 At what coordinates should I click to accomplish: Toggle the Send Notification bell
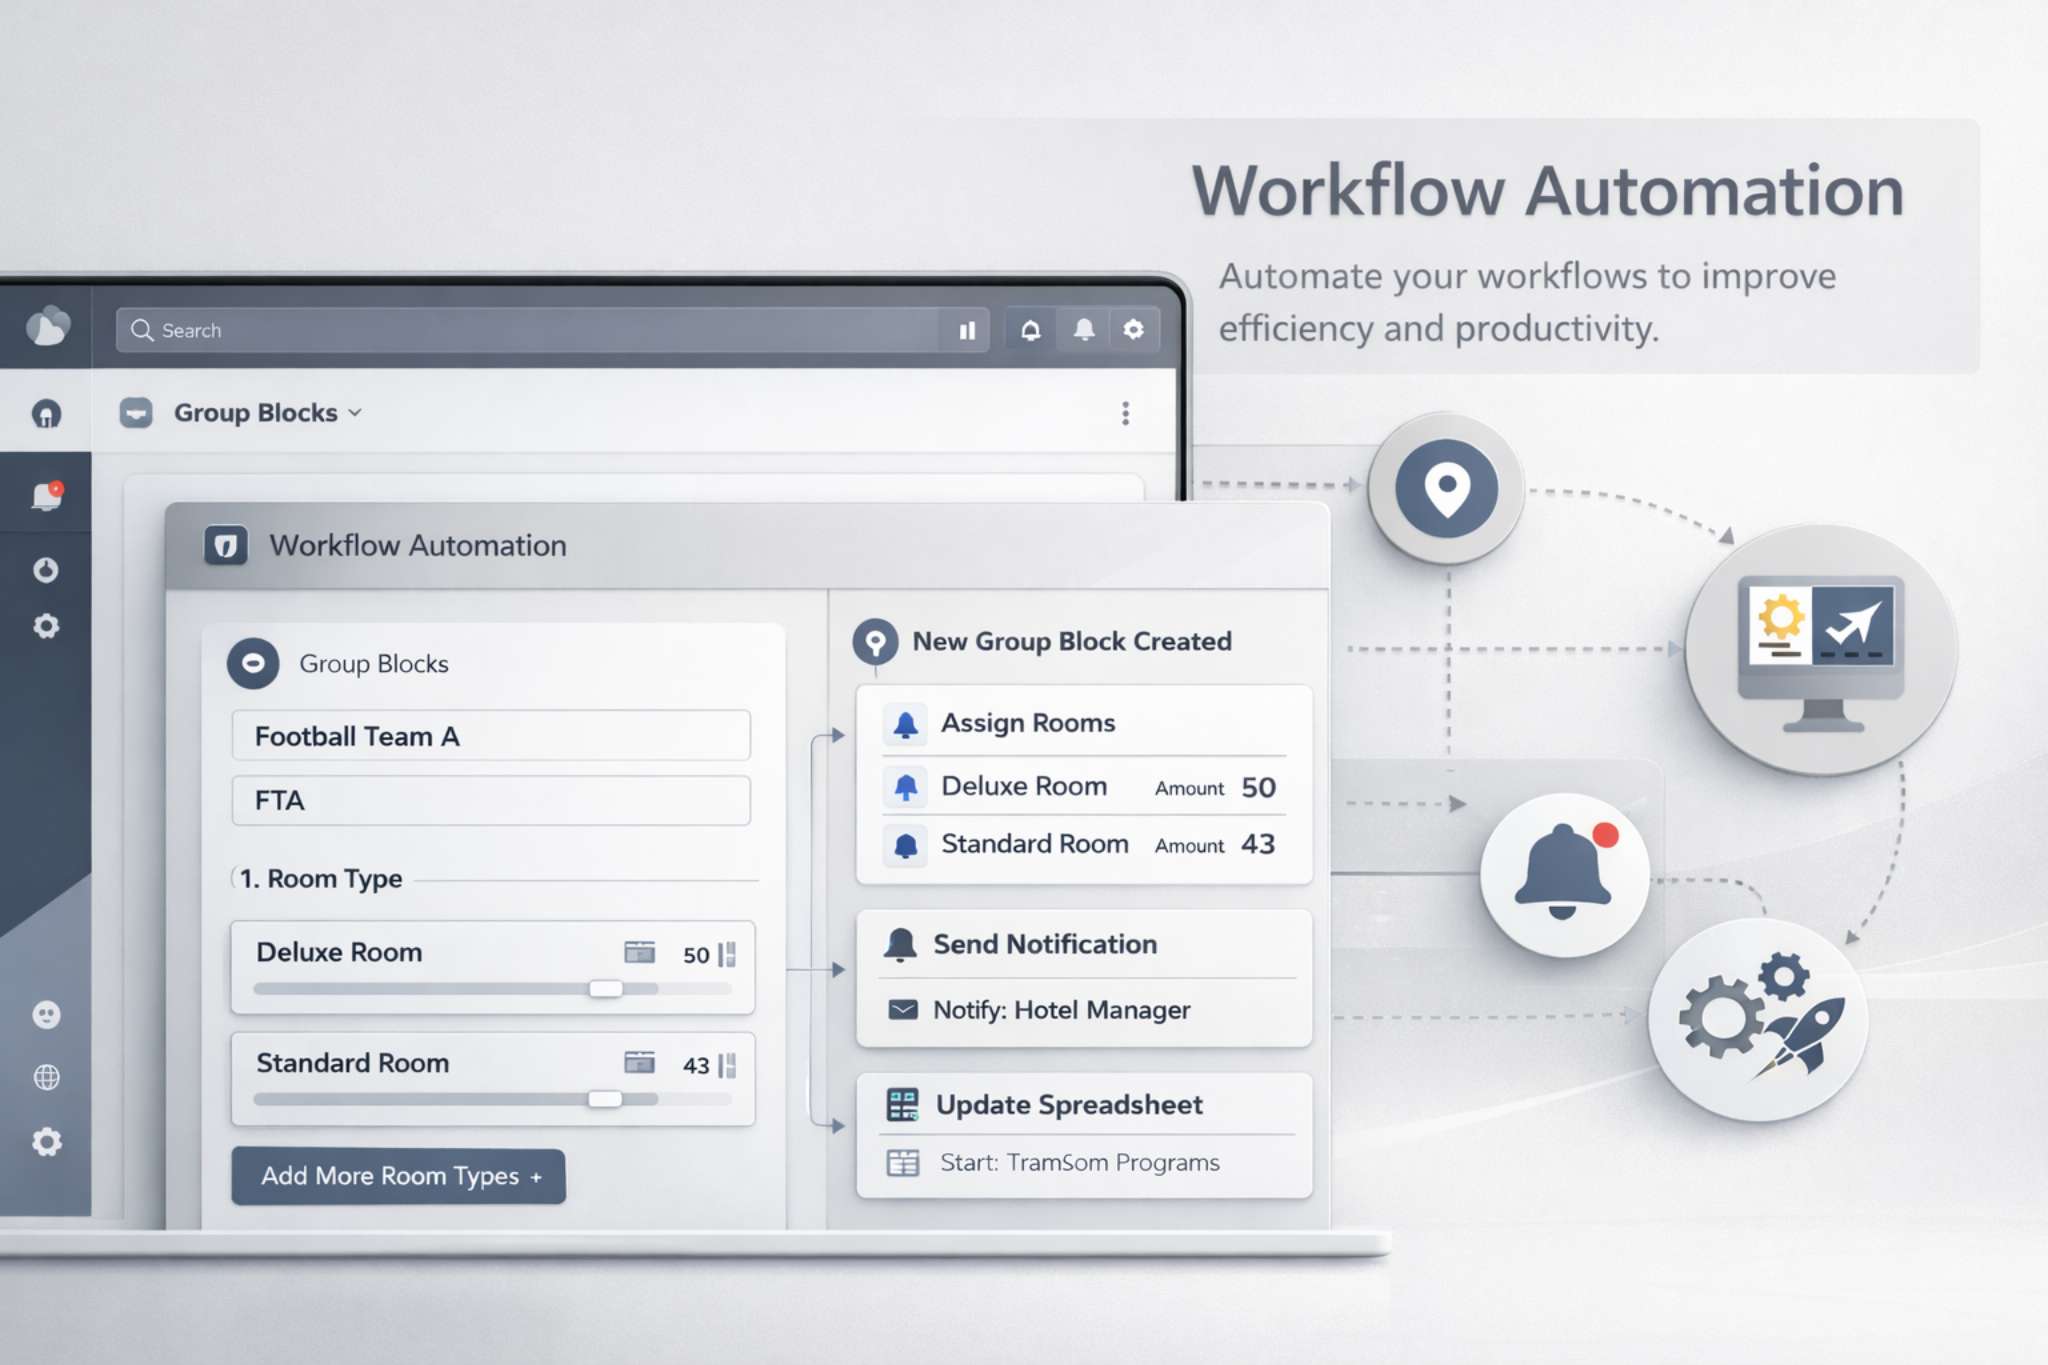click(x=901, y=944)
